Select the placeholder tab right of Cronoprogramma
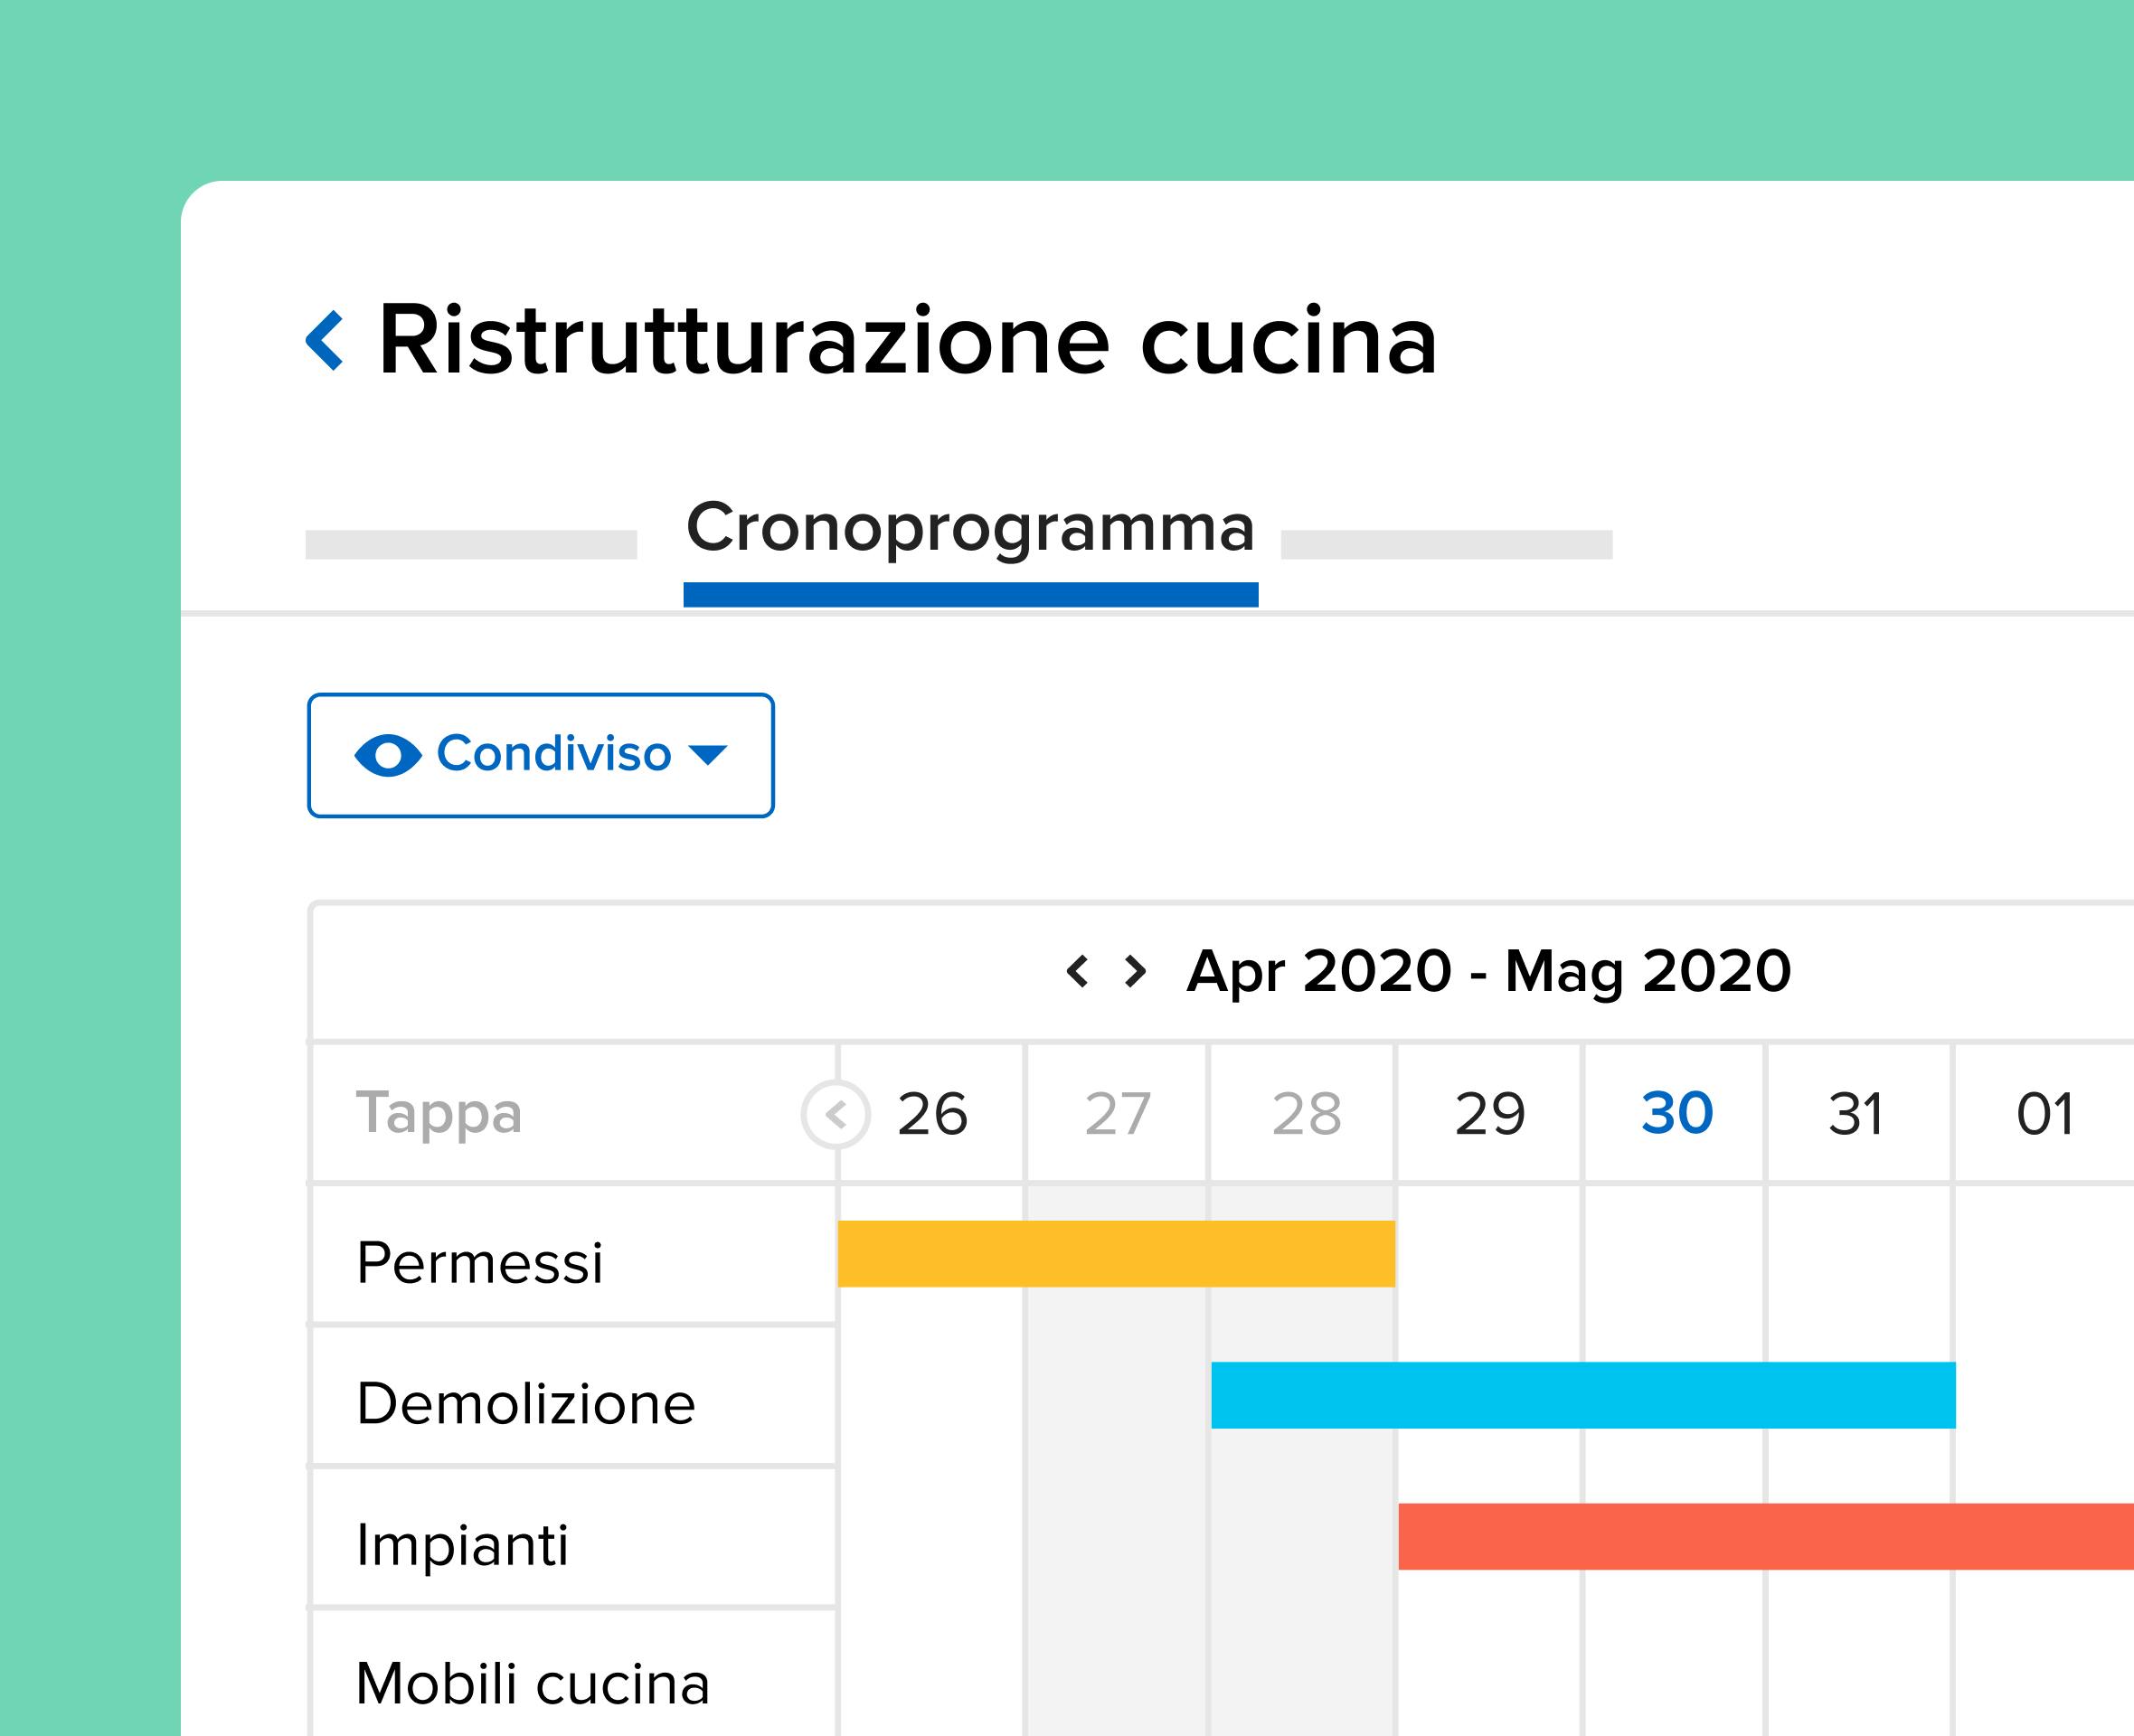The height and width of the screenshot is (1736, 2134). [1446, 545]
